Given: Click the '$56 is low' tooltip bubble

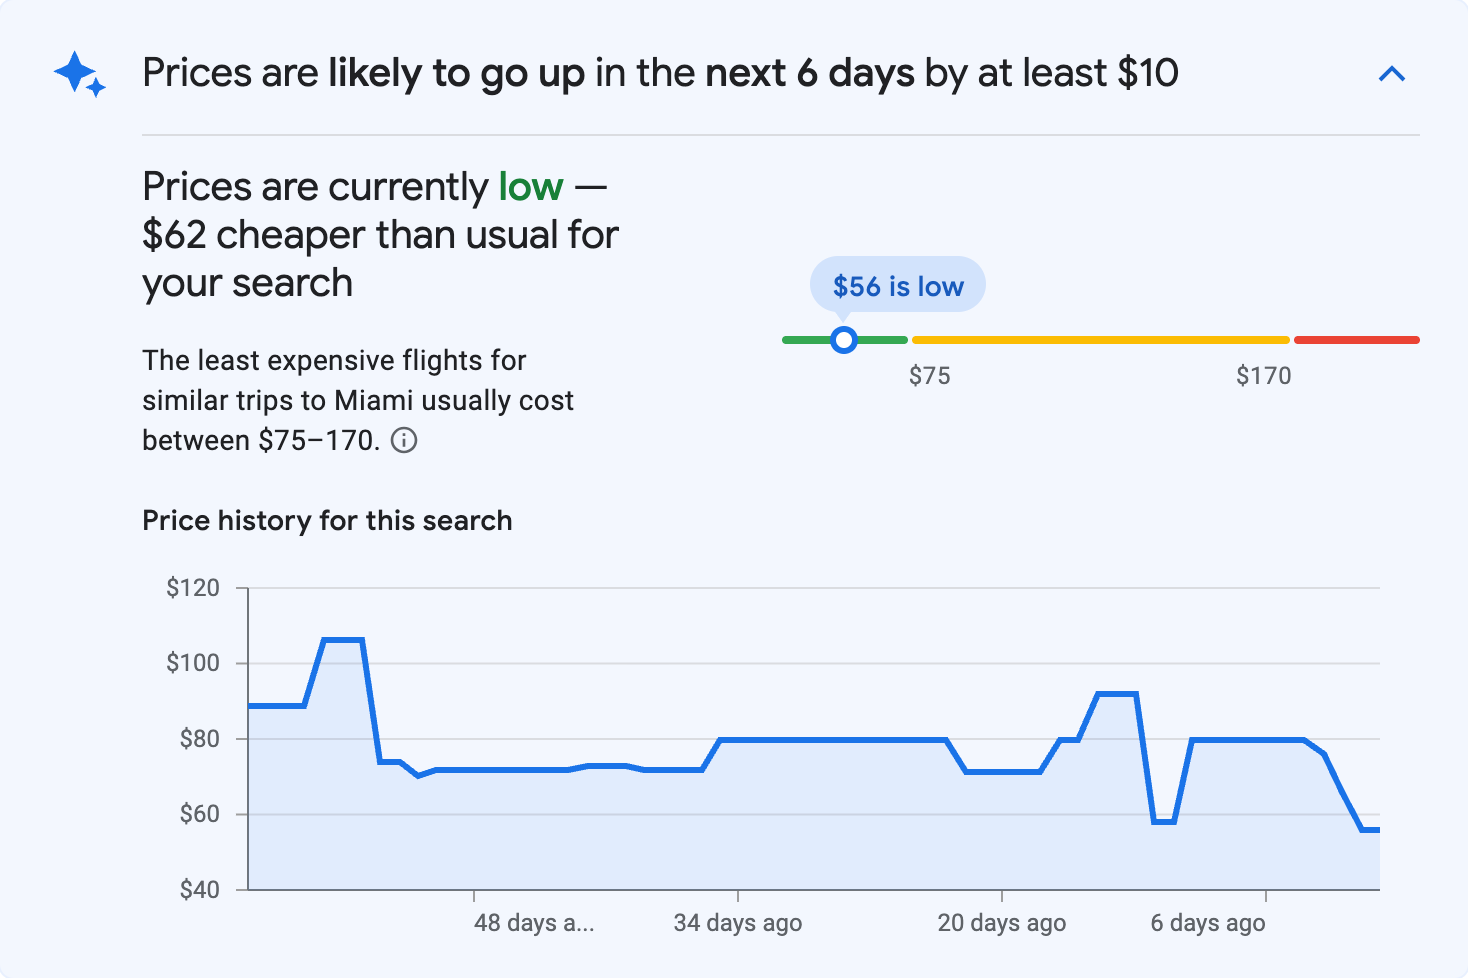Looking at the screenshot, I should coord(897,284).
